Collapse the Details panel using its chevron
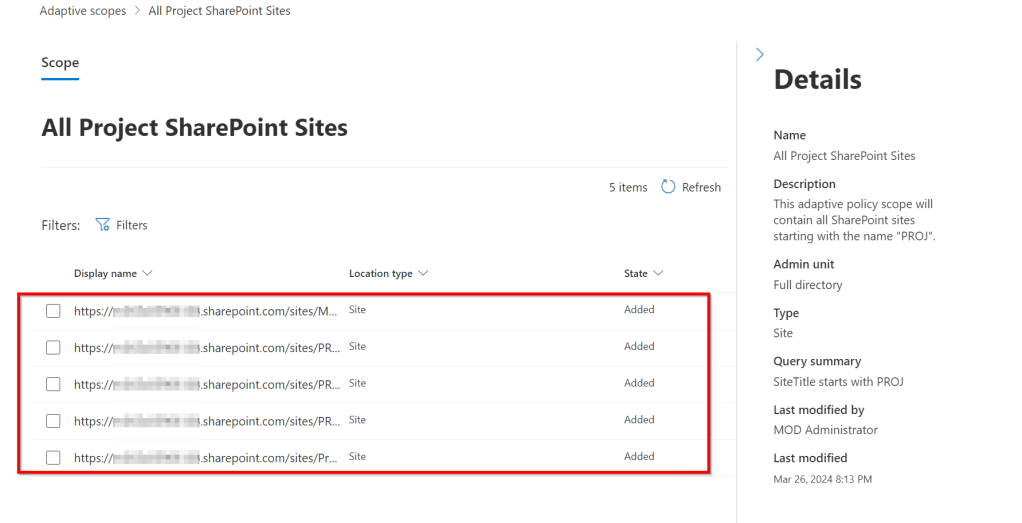Screen dimensions: 1022x523 point(759,55)
